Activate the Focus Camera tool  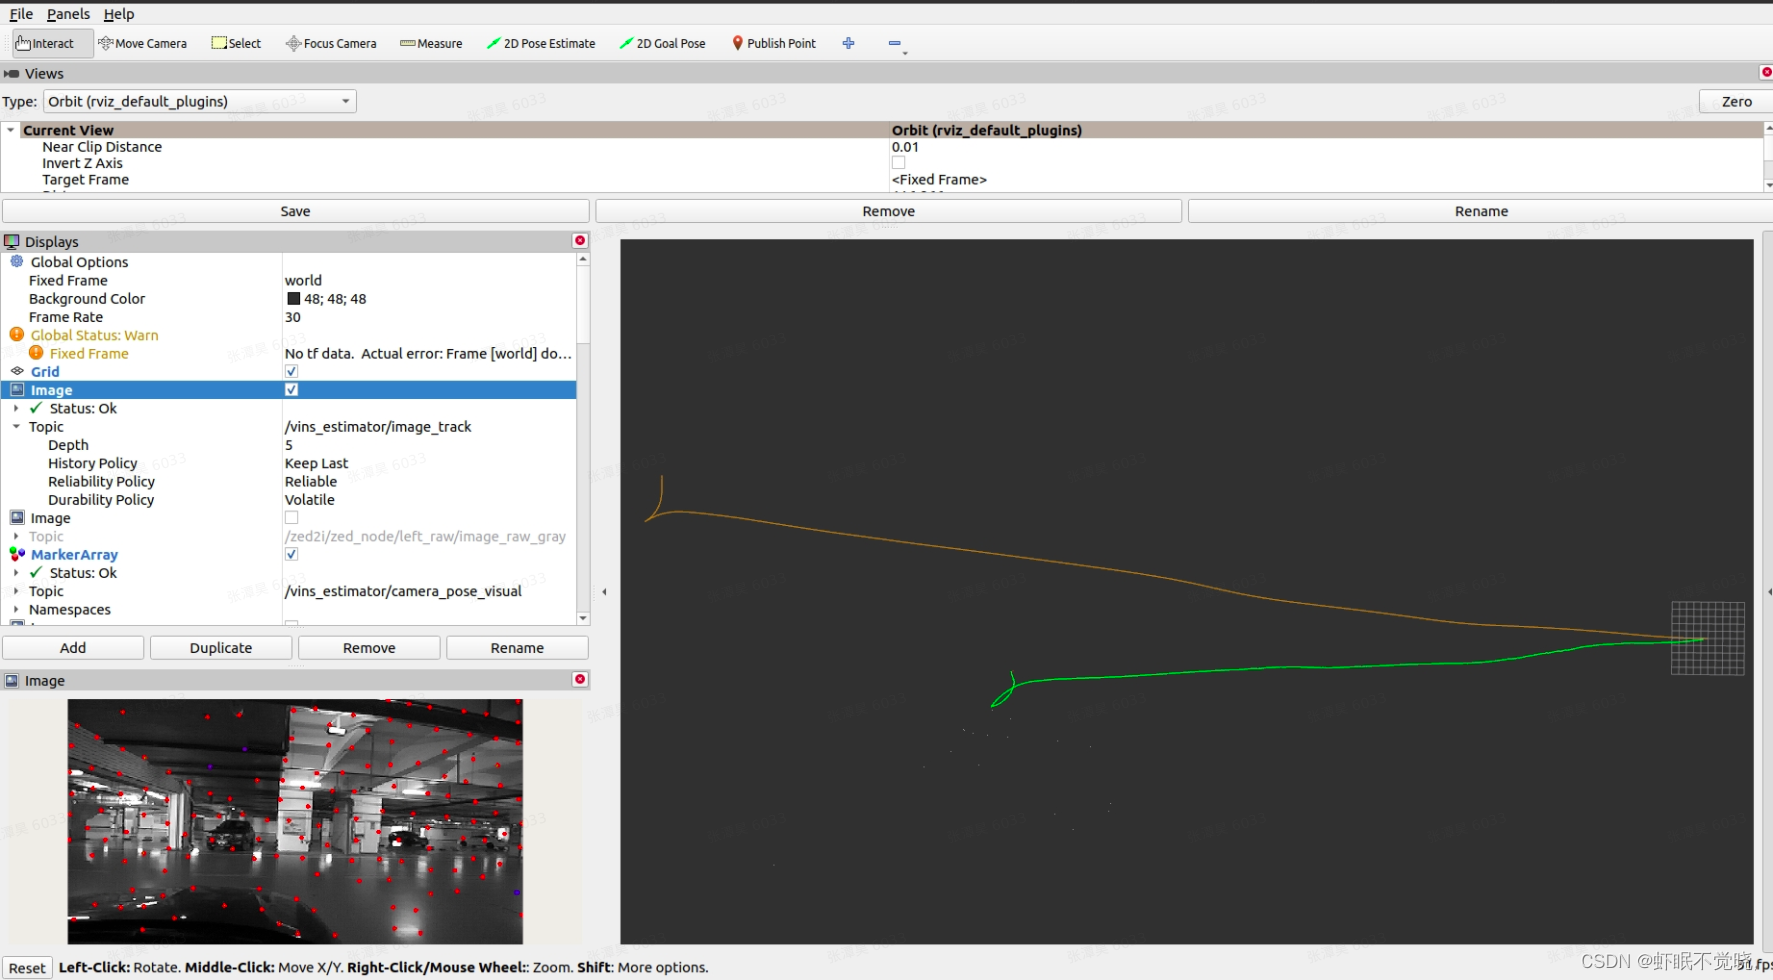point(331,43)
